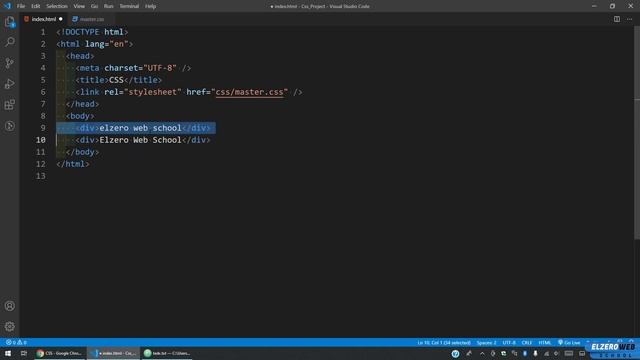
Task: Switch to the todo.txt taskbar window
Action: coord(167,353)
